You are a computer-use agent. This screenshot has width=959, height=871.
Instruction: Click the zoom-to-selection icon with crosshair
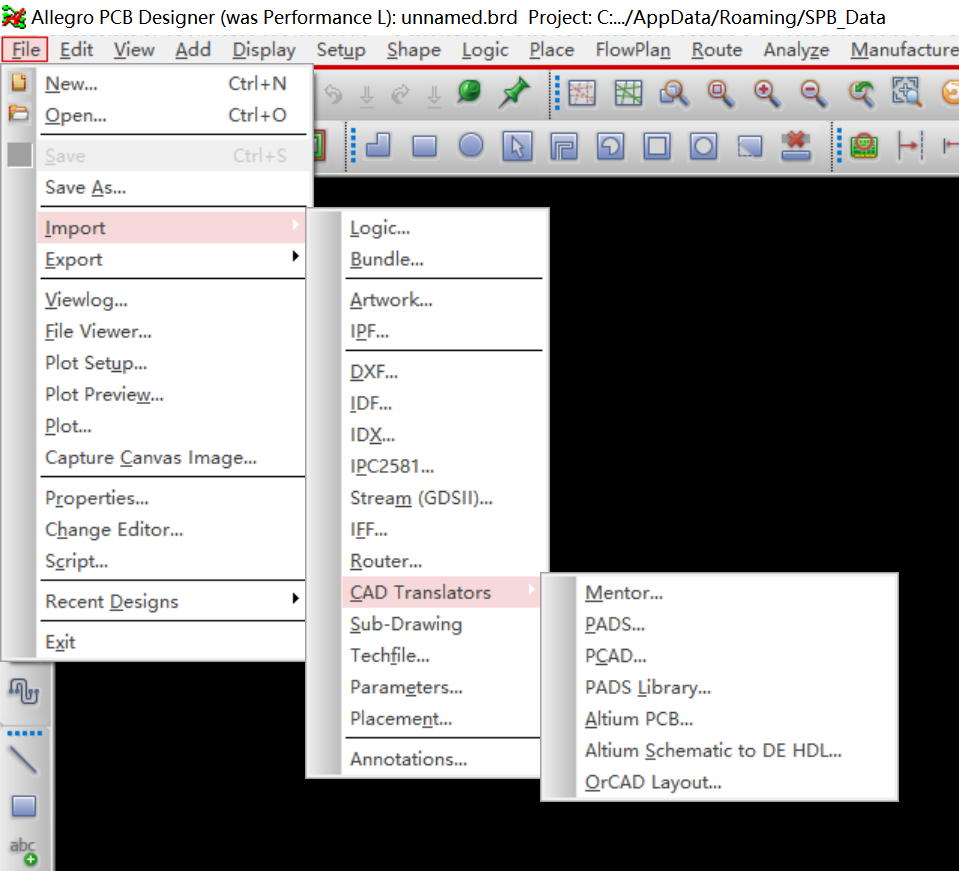tap(906, 92)
